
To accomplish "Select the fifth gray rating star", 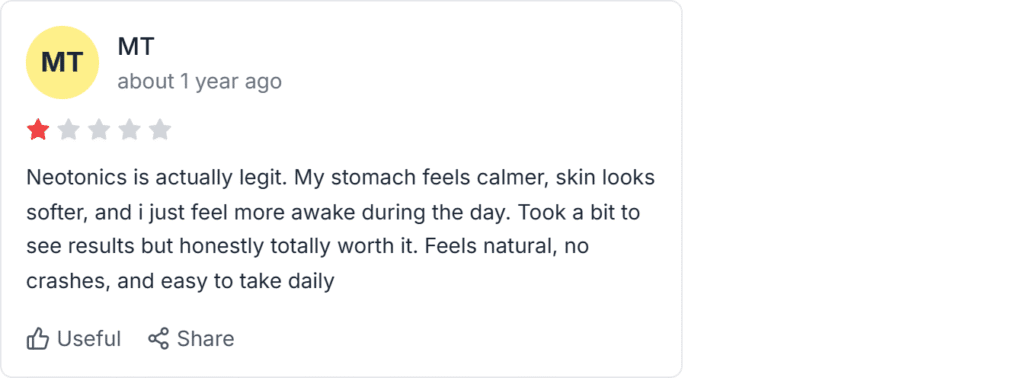I will 159,130.
